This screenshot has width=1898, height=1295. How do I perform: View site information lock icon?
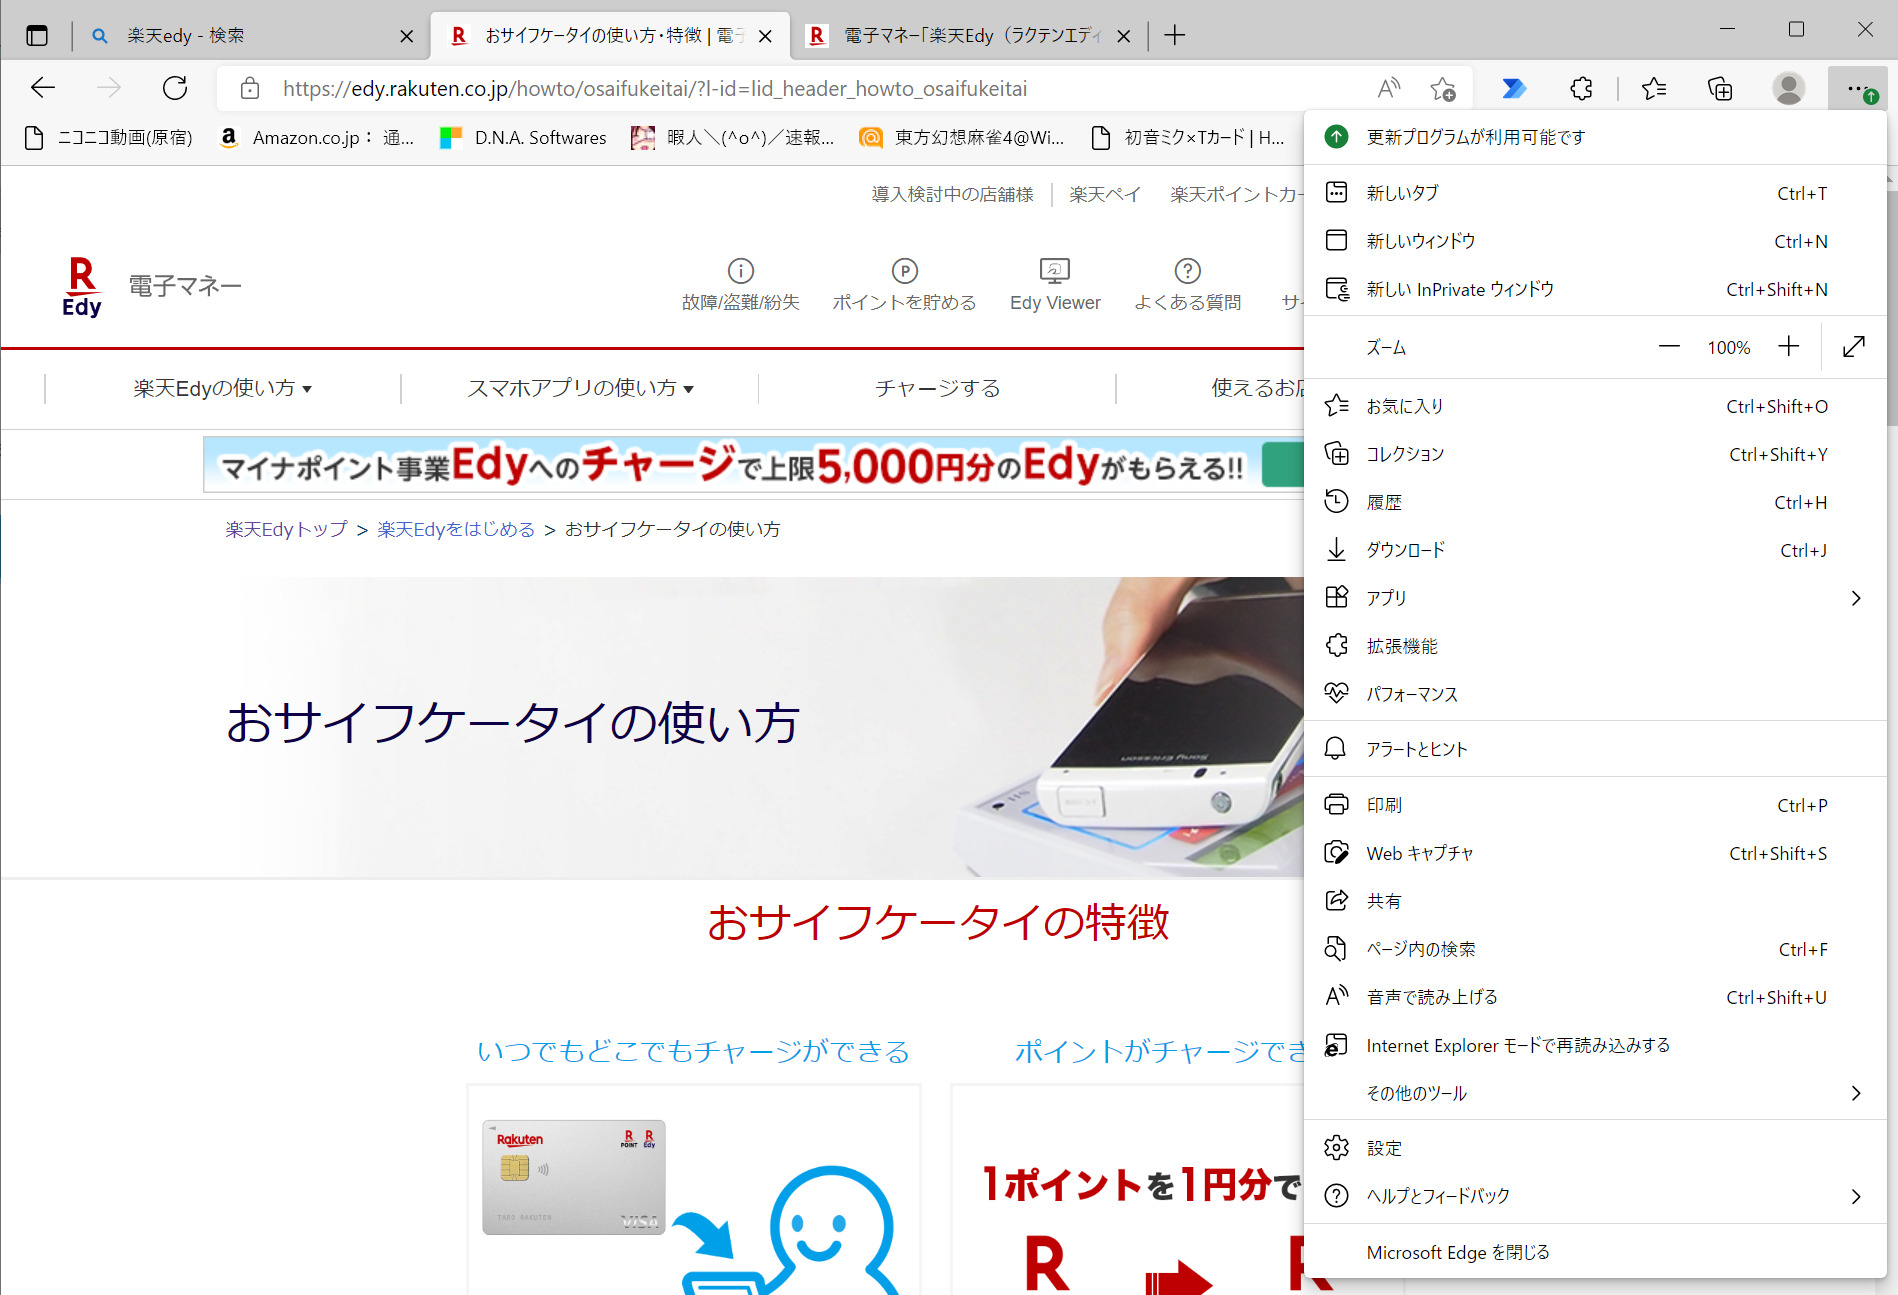250,89
